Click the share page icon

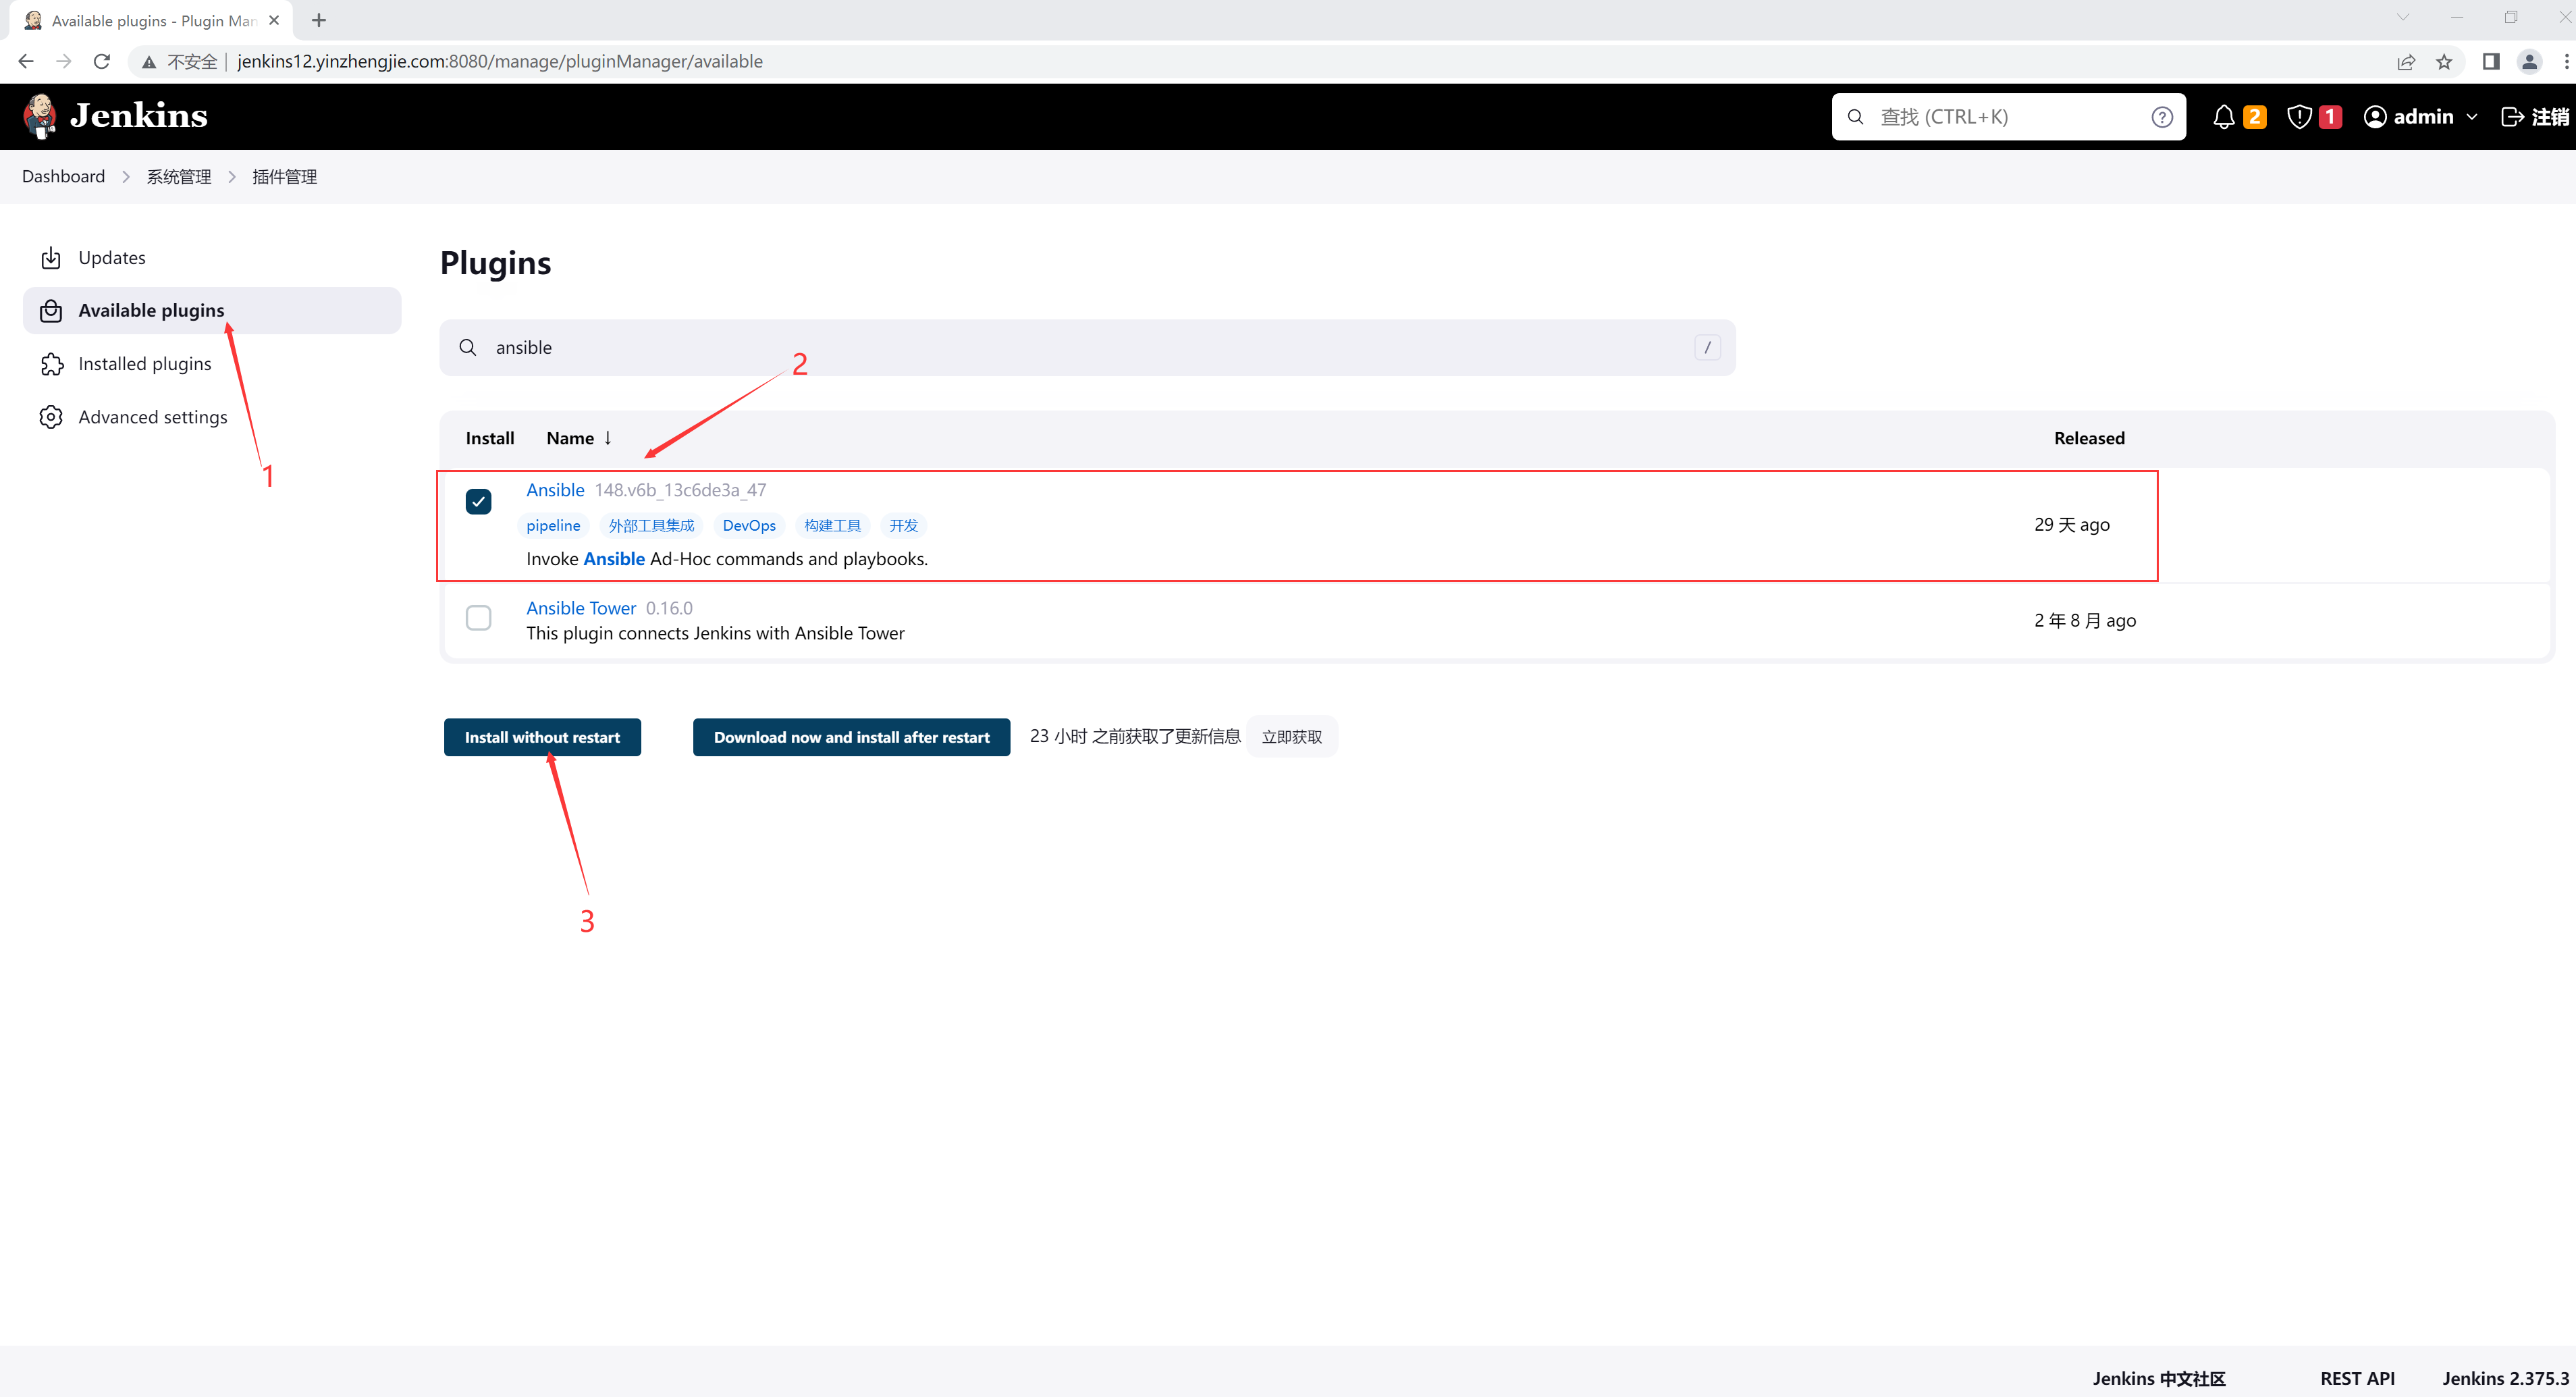[2406, 61]
